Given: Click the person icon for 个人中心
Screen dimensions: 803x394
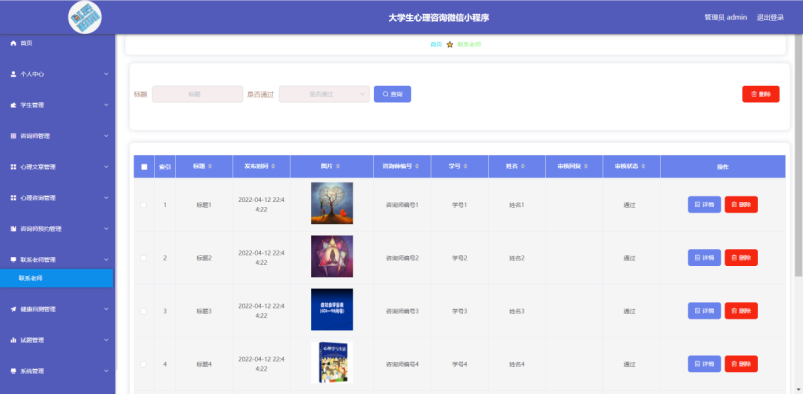Looking at the screenshot, I should (x=13, y=74).
